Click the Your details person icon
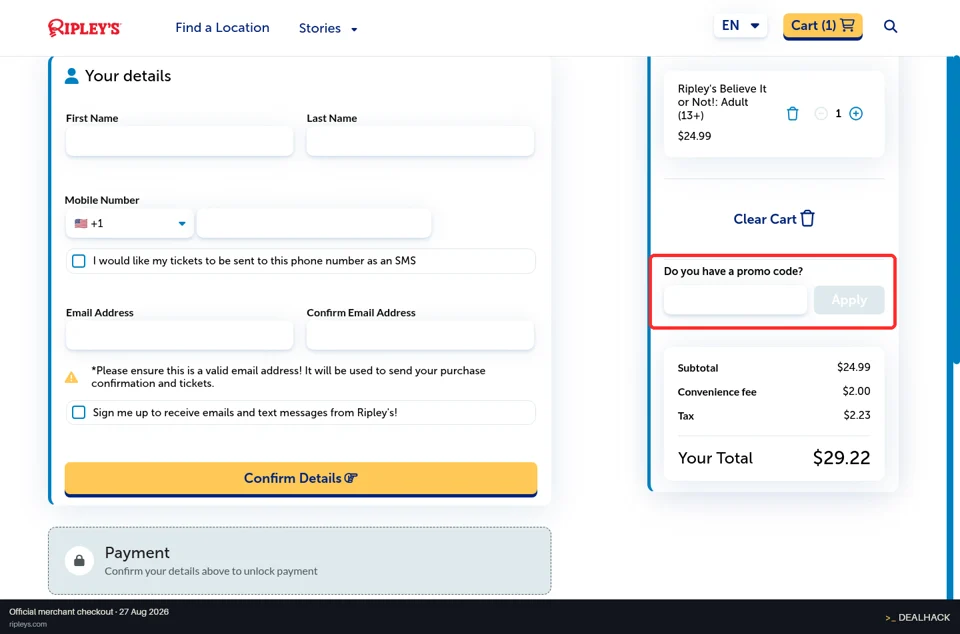Image resolution: width=960 pixels, height=634 pixels. [x=72, y=76]
